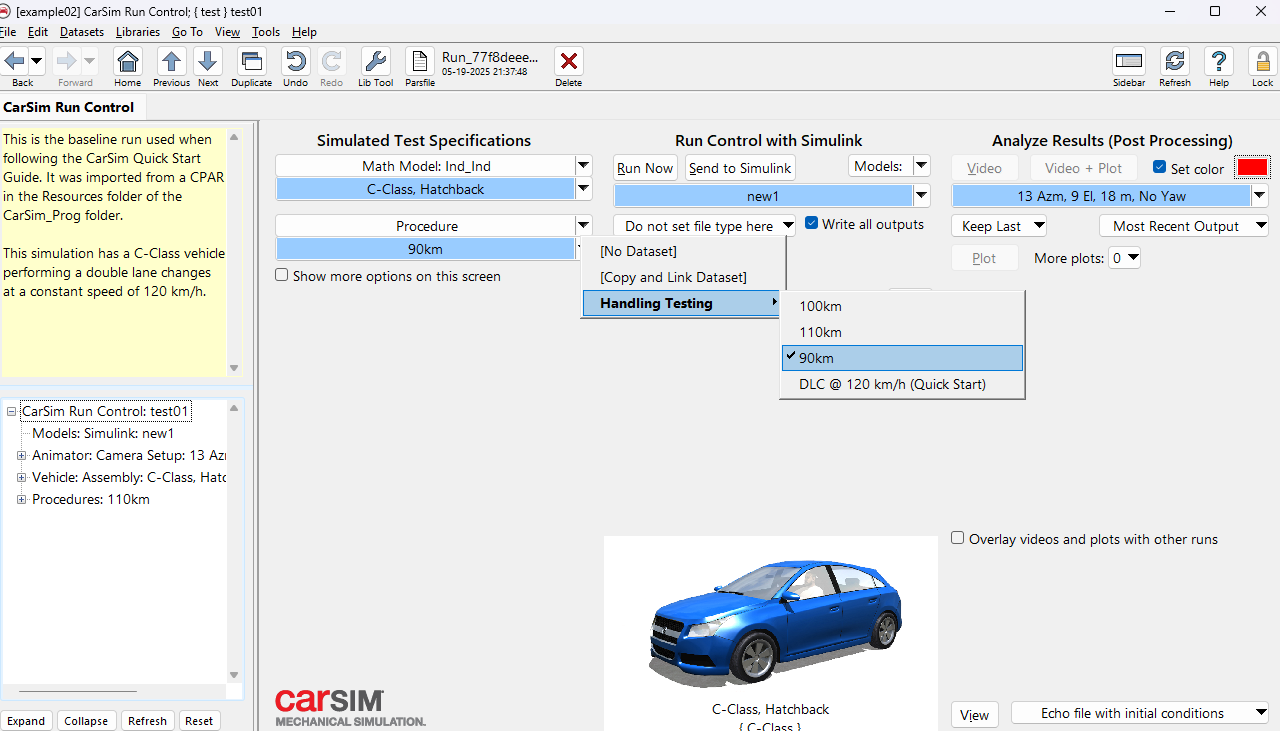Image resolution: width=1280 pixels, height=731 pixels.
Task: Open the Keep Last dropdown
Action: 999,226
